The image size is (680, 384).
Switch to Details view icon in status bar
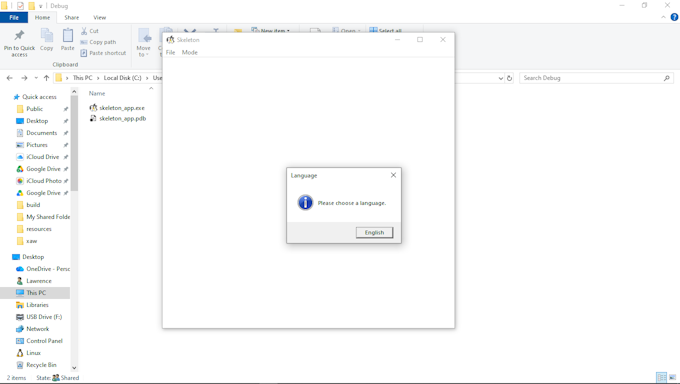661,377
